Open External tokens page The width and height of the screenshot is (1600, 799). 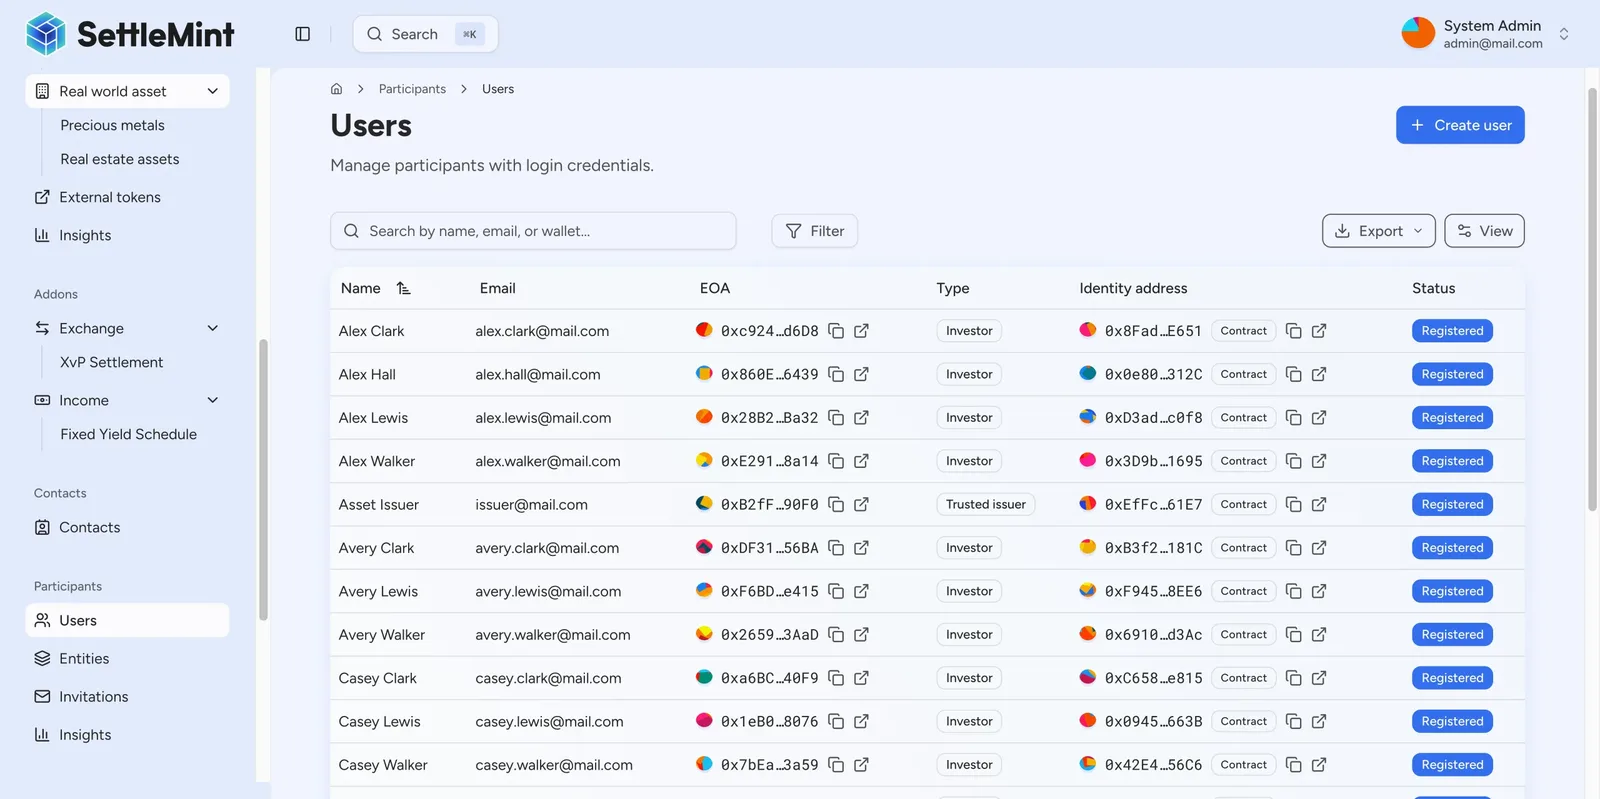coord(110,197)
